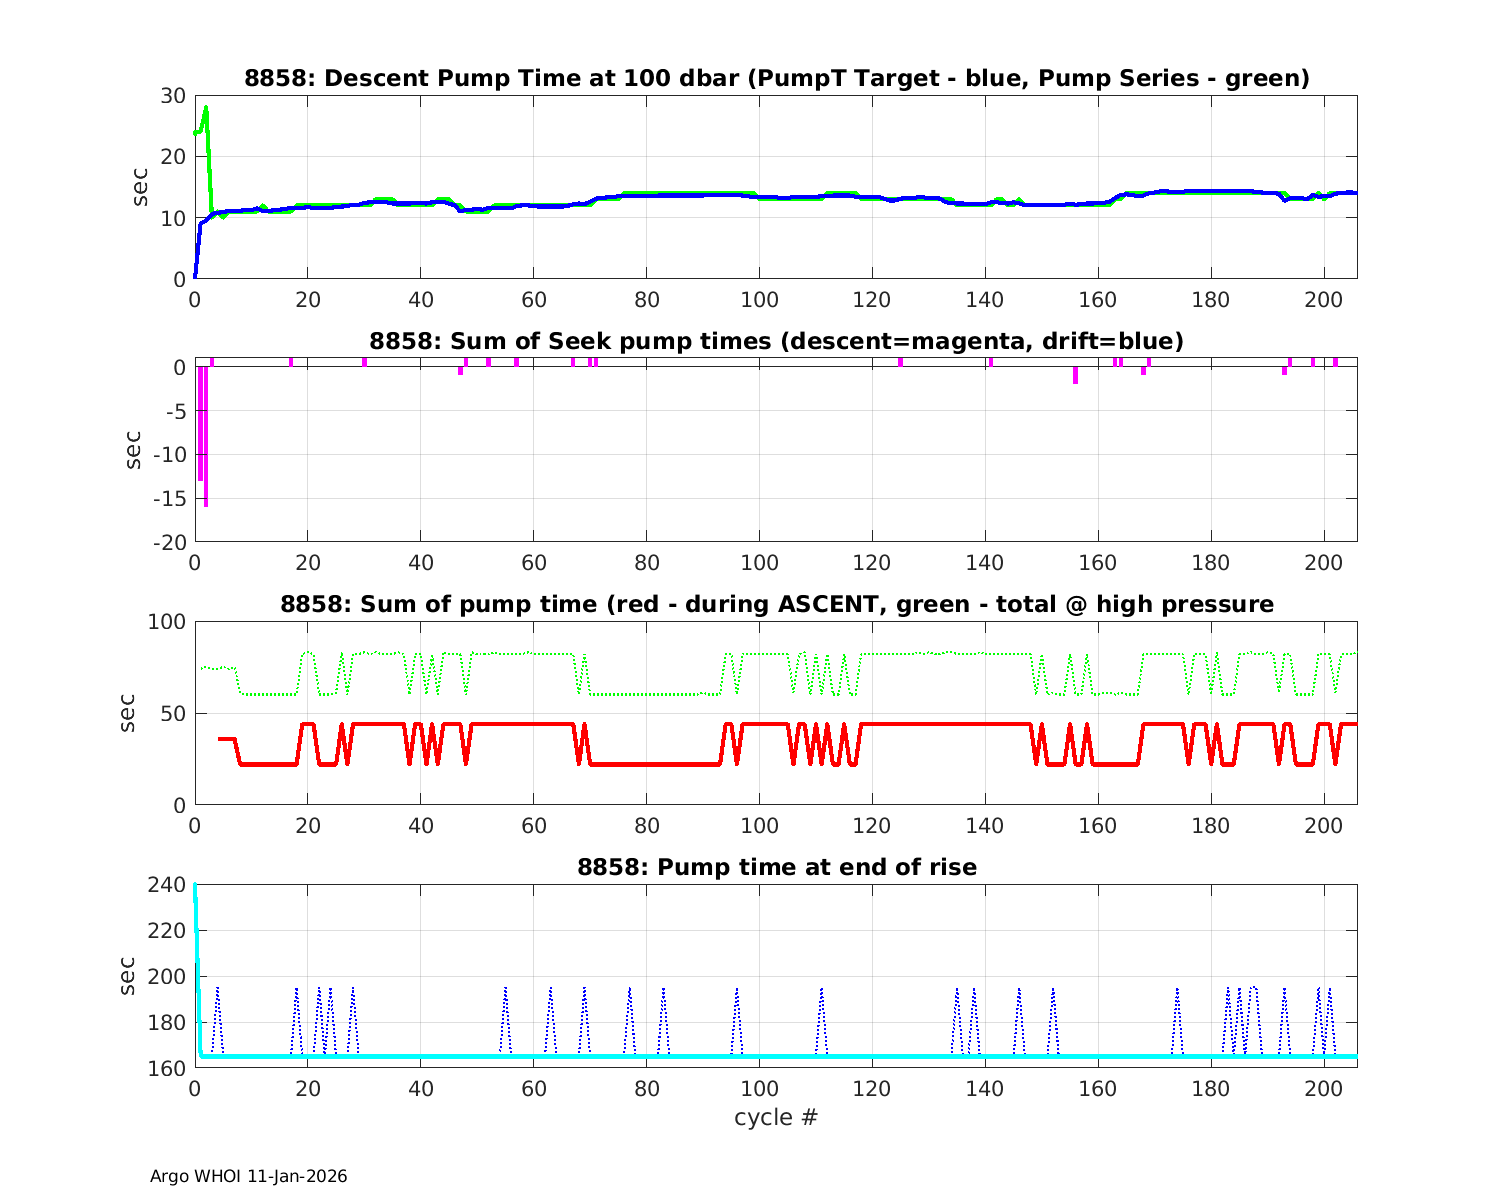The width and height of the screenshot is (1500, 1200).
Task: Click the green spike peak in the top plot
Action: point(206,109)
